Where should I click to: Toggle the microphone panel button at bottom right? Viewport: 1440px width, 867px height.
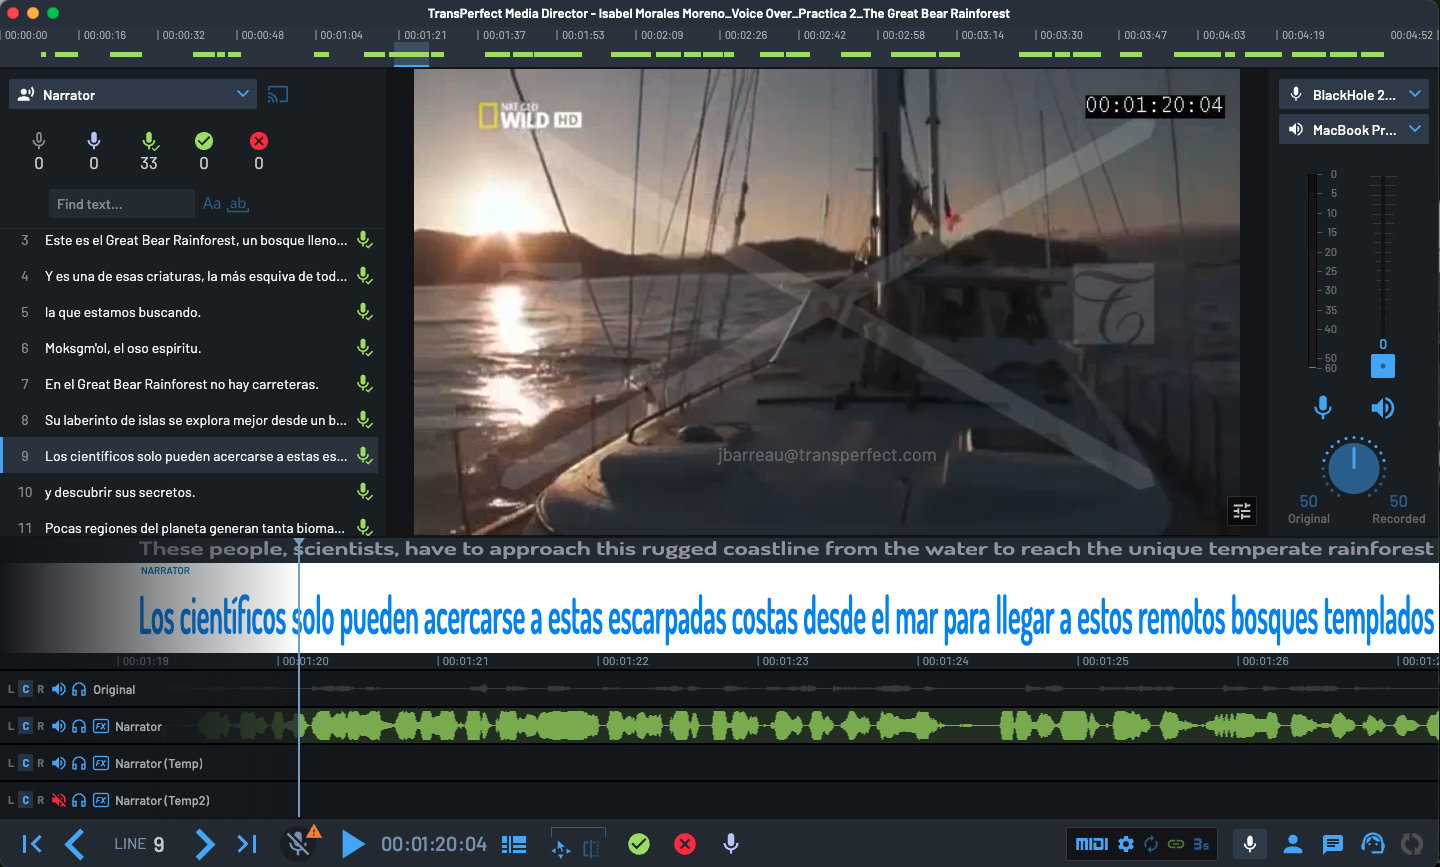[x=1250, y=844]
